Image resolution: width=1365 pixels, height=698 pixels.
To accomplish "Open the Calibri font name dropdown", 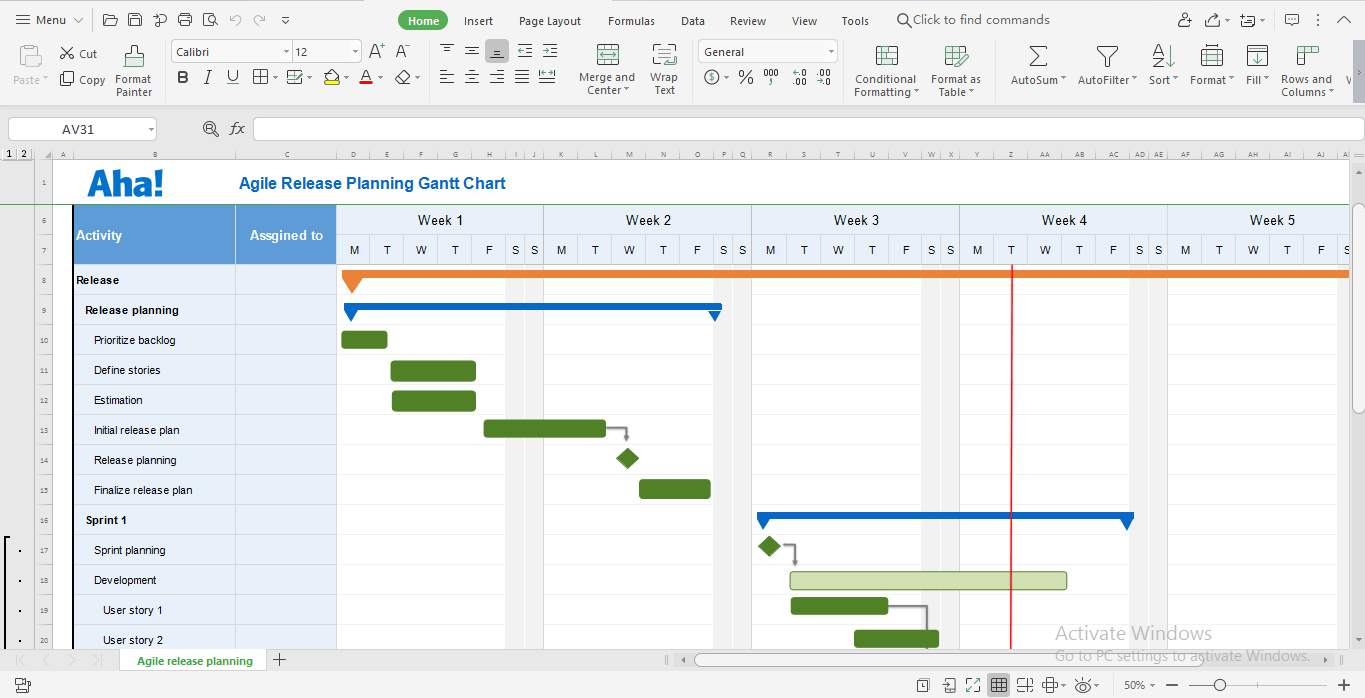I will pos(286,52).
